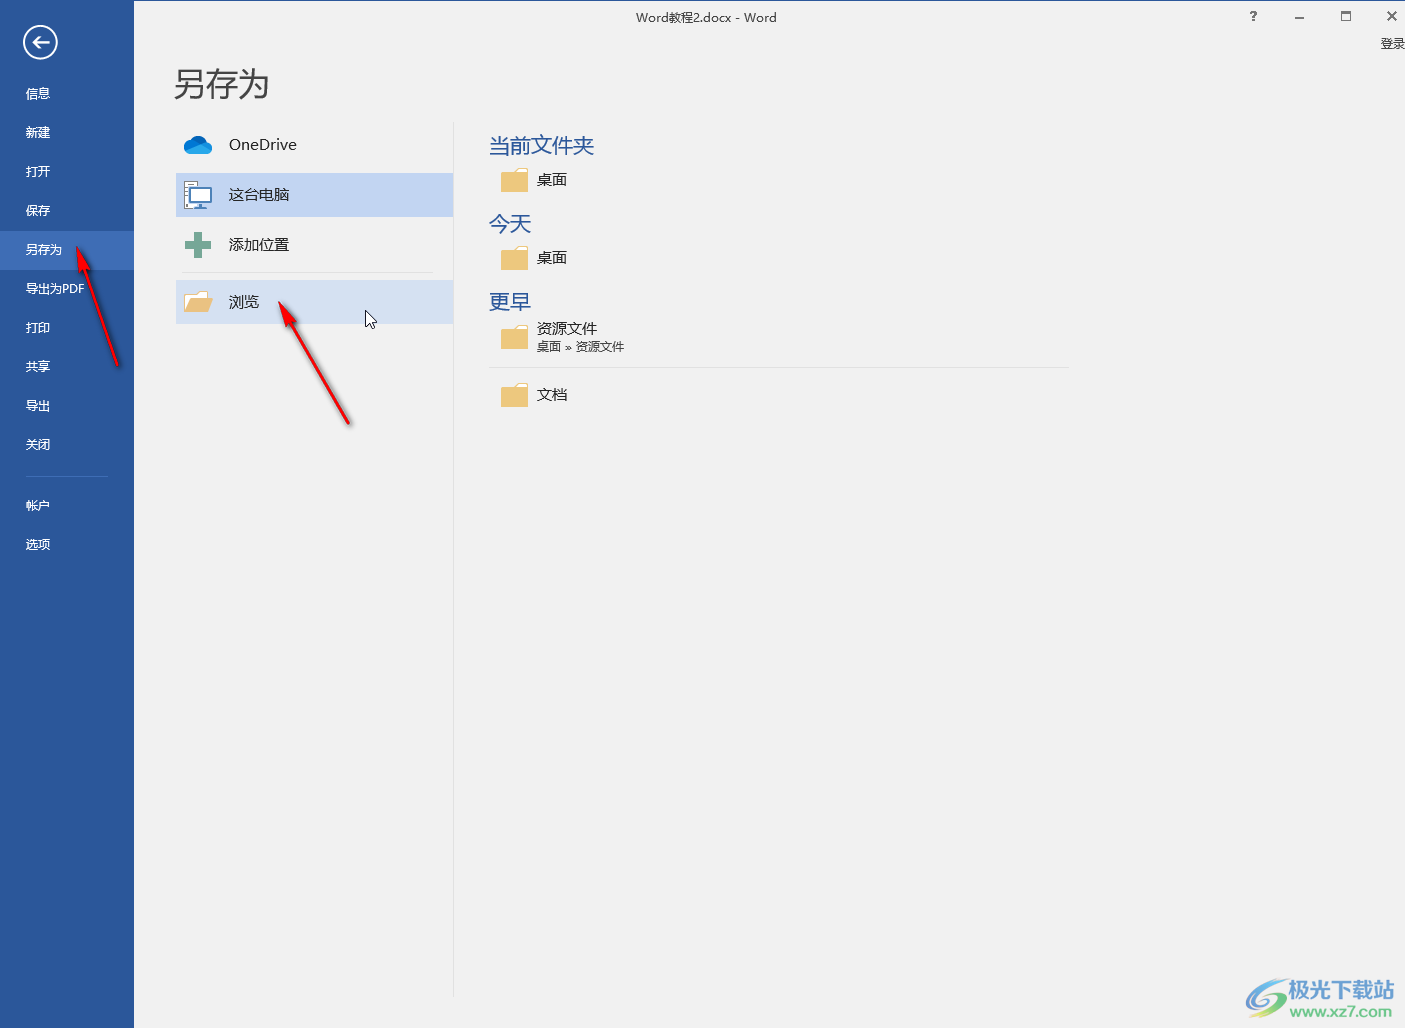Screen dimensions: 1405x1028
Task: Open the 共享 sidebar item
Action: tap(38, 367)
